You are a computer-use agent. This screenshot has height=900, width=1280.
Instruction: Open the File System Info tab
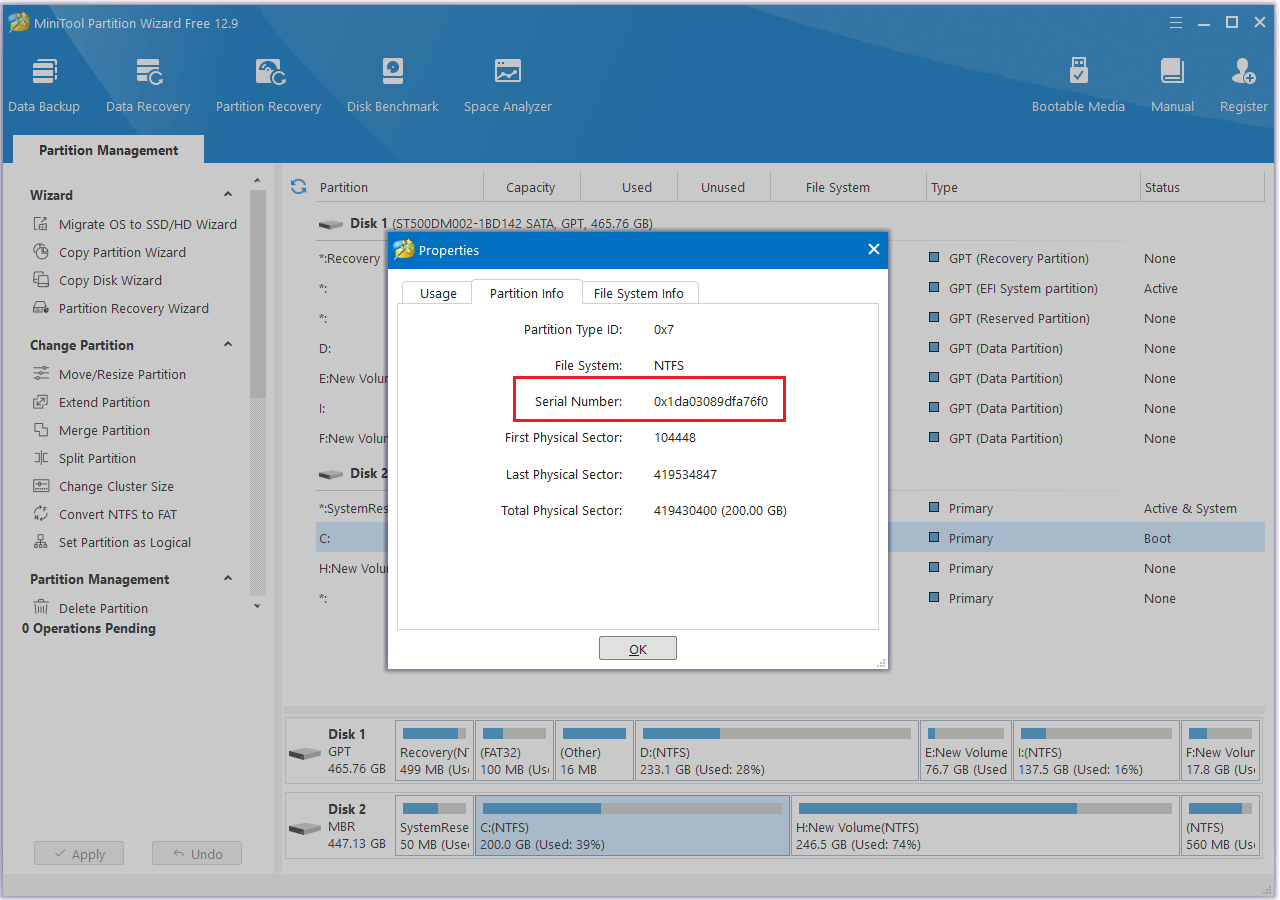(x=639, y=293)
